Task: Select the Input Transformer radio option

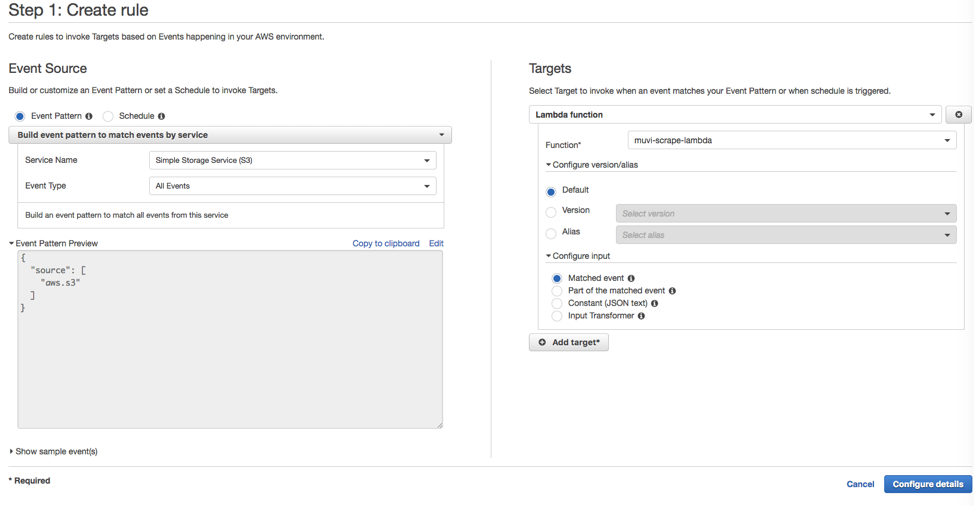Action: pyautogui.click(x=557, y=316)
